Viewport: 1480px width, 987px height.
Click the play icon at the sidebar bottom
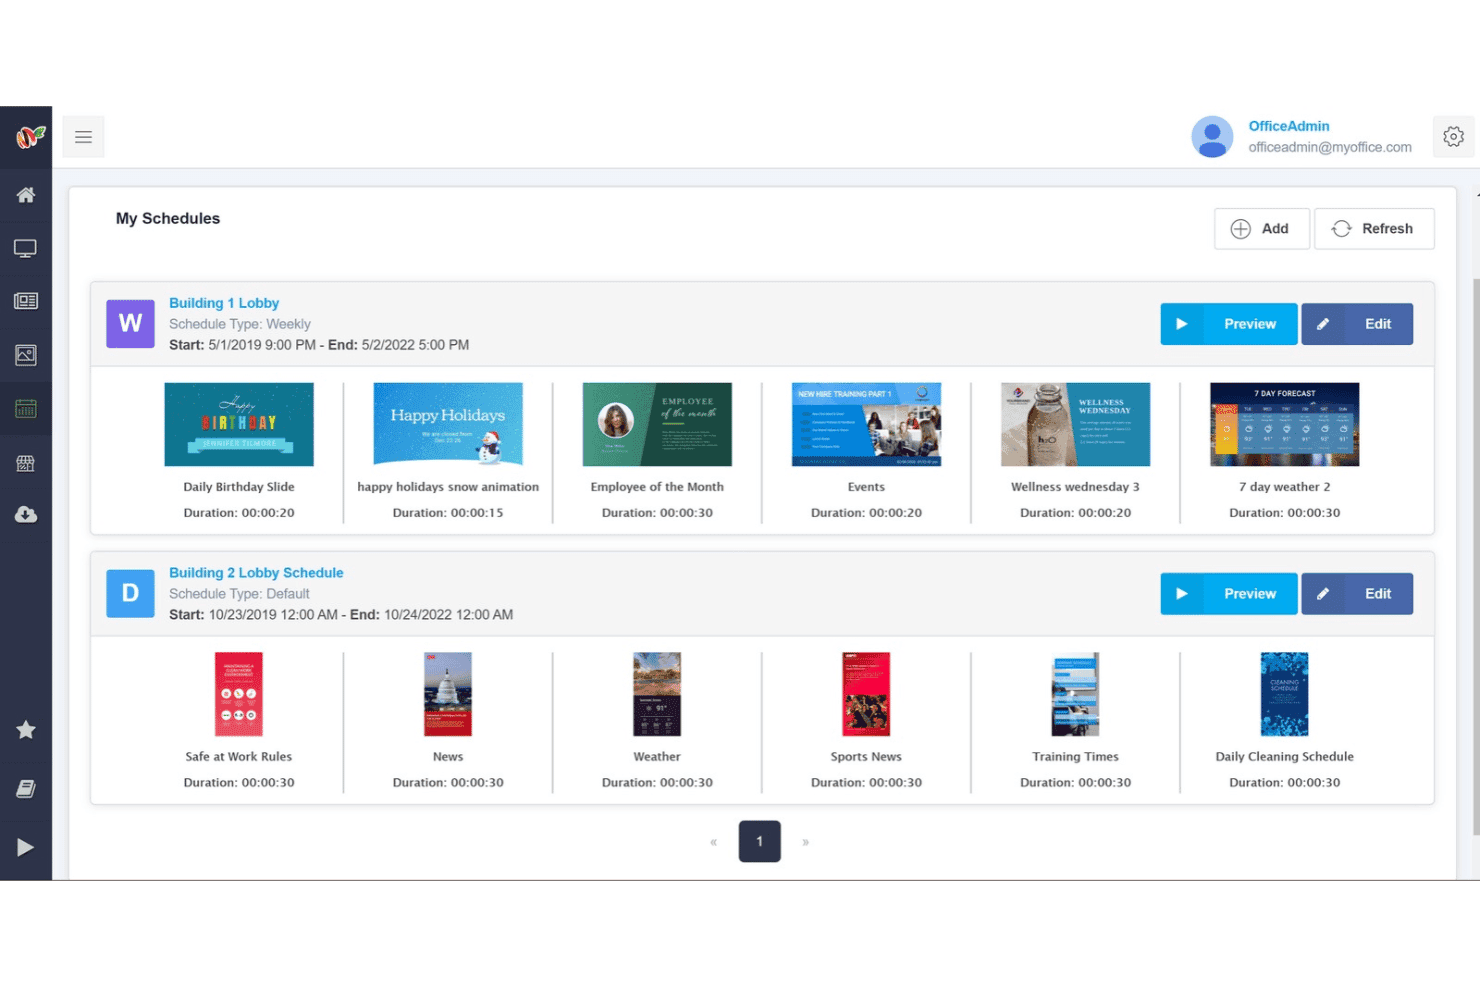point(26,848)
